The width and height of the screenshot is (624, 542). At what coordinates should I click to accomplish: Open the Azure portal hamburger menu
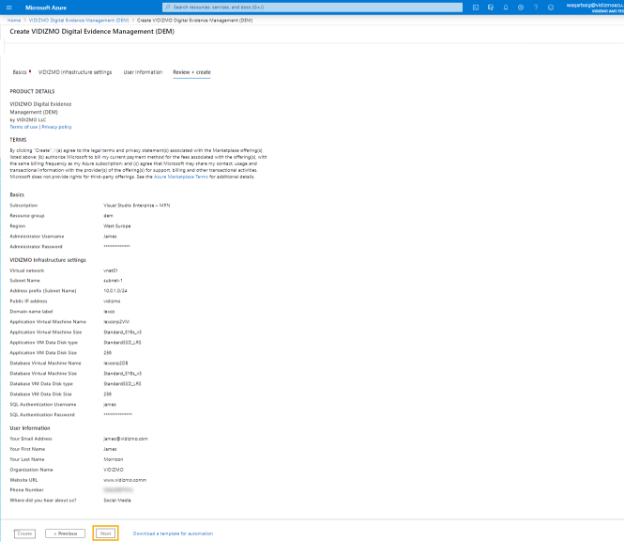tap(9, 6)
